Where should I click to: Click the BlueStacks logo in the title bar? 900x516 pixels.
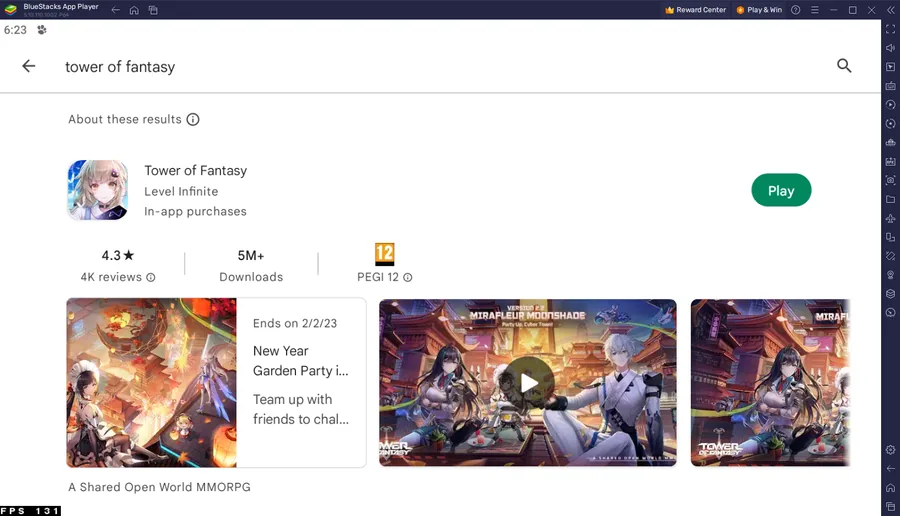pos(10,10)
